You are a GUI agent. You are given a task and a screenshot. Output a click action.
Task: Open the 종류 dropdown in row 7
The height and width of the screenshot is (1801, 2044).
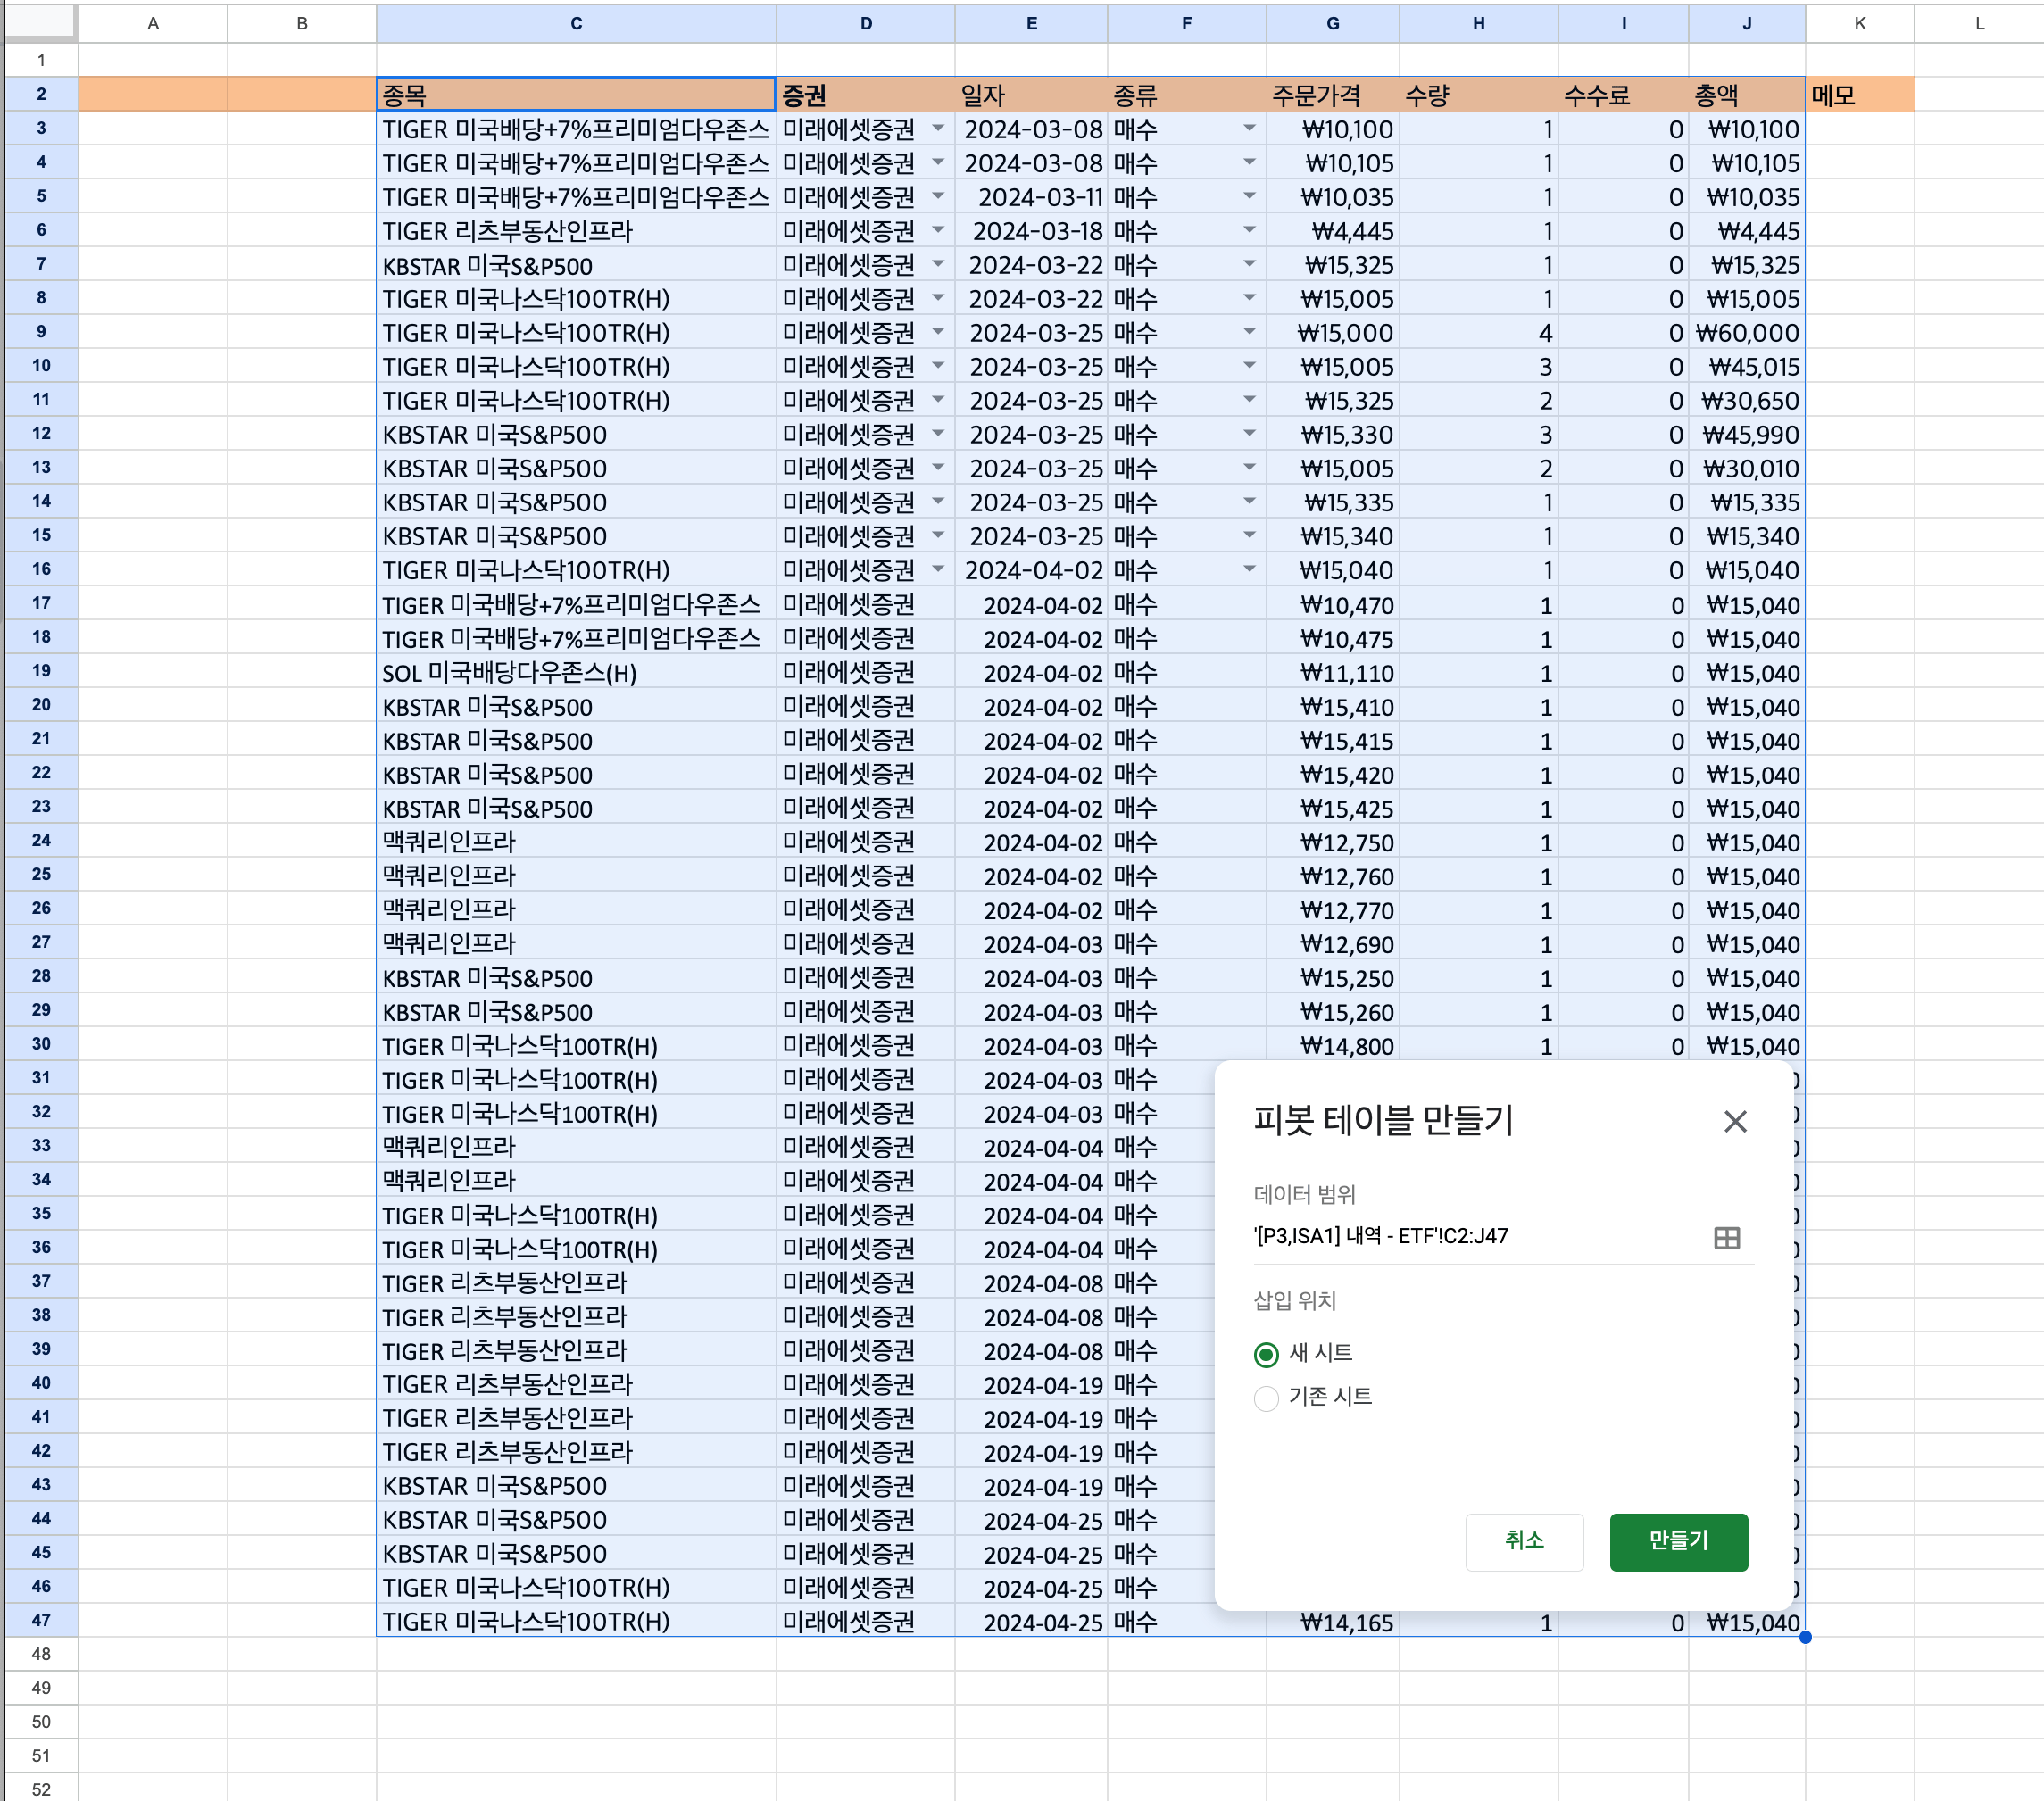click(x=1249, y=264)
